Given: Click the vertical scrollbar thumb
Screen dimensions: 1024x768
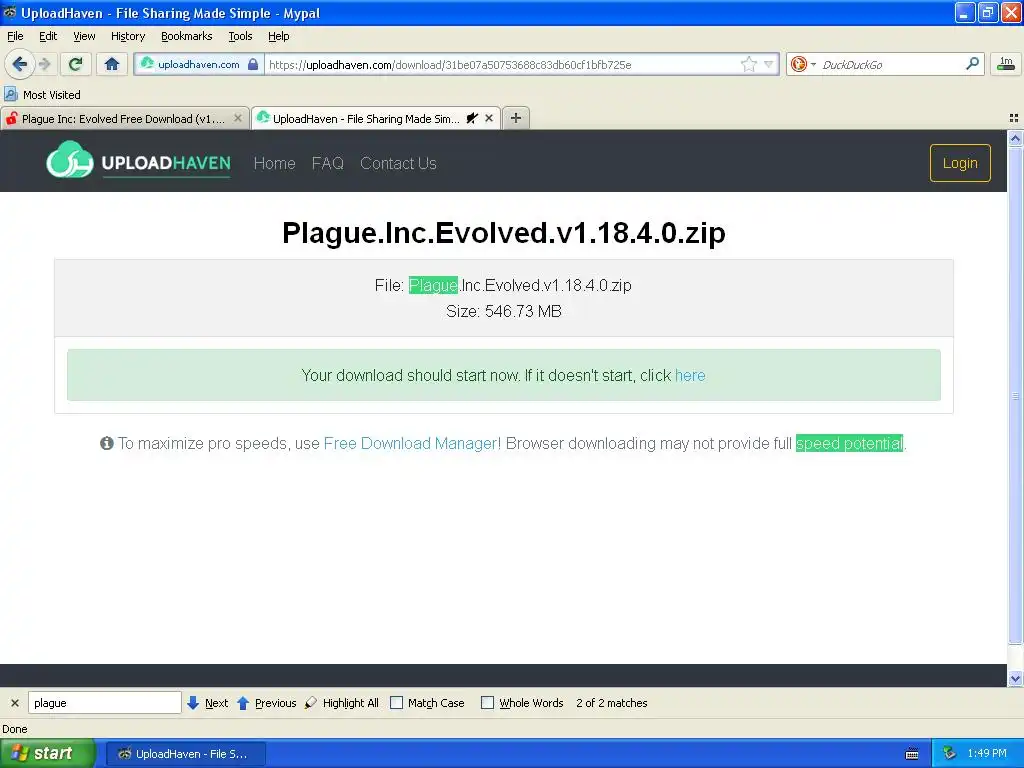Looking at the screenshot, I should click(x=1015, y=396).
